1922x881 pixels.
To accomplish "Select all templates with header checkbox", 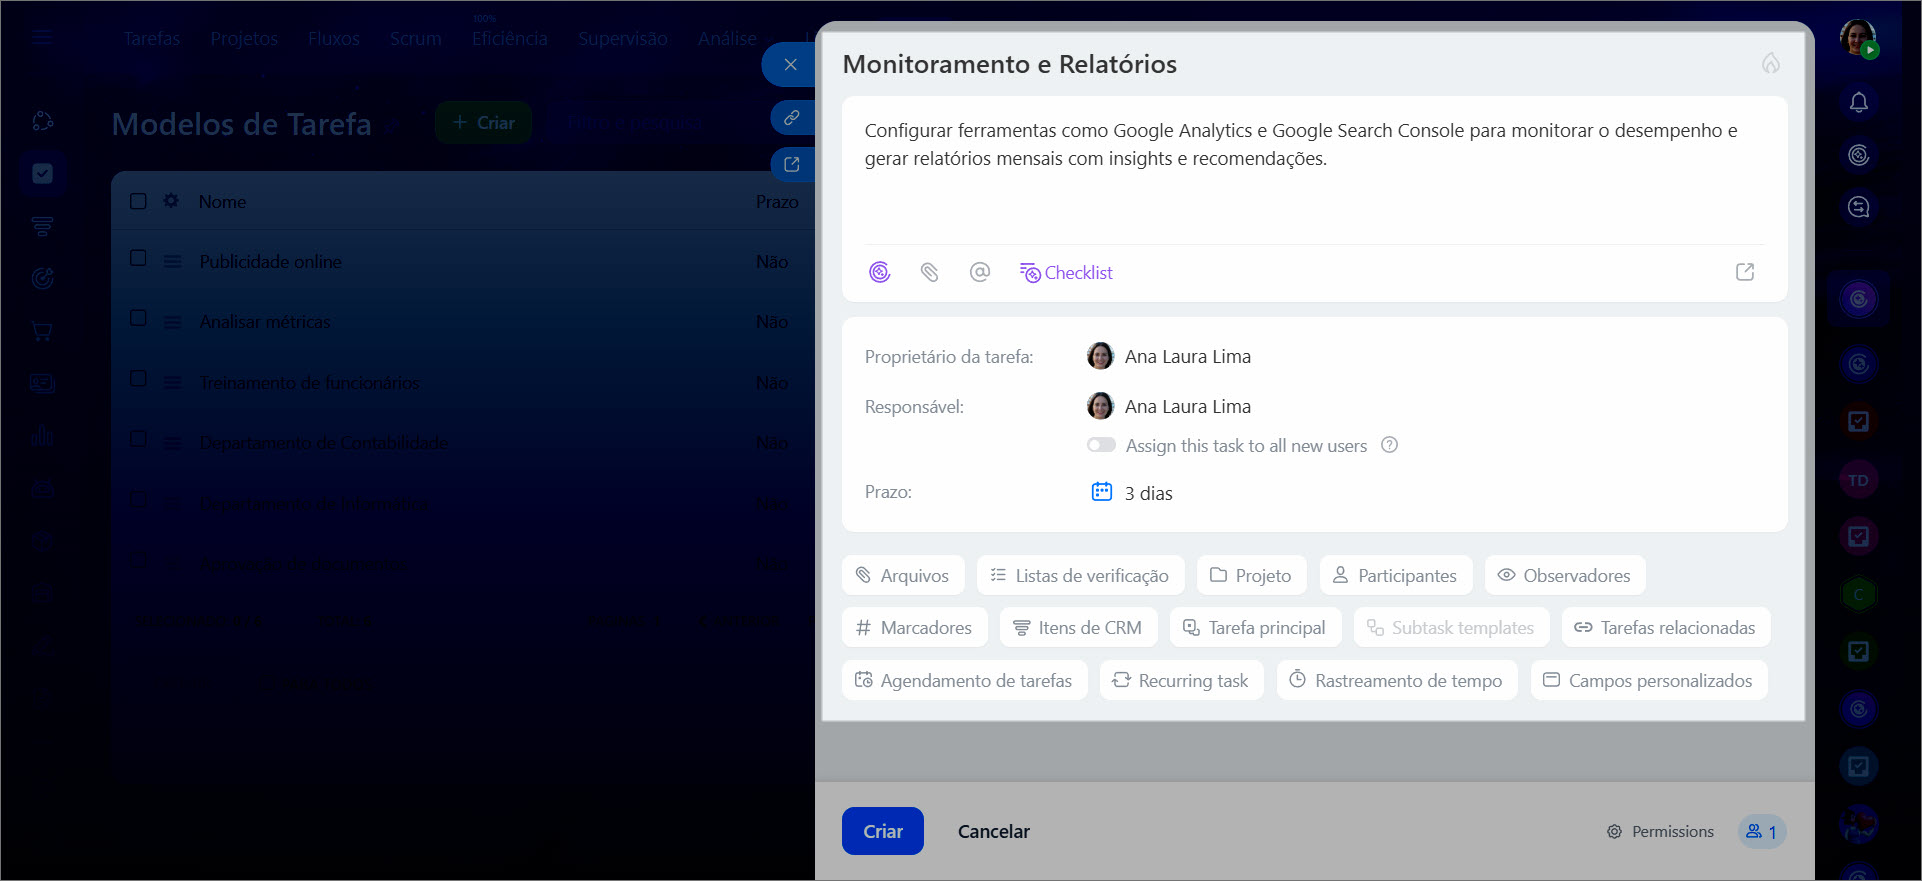I will (139, 201).
